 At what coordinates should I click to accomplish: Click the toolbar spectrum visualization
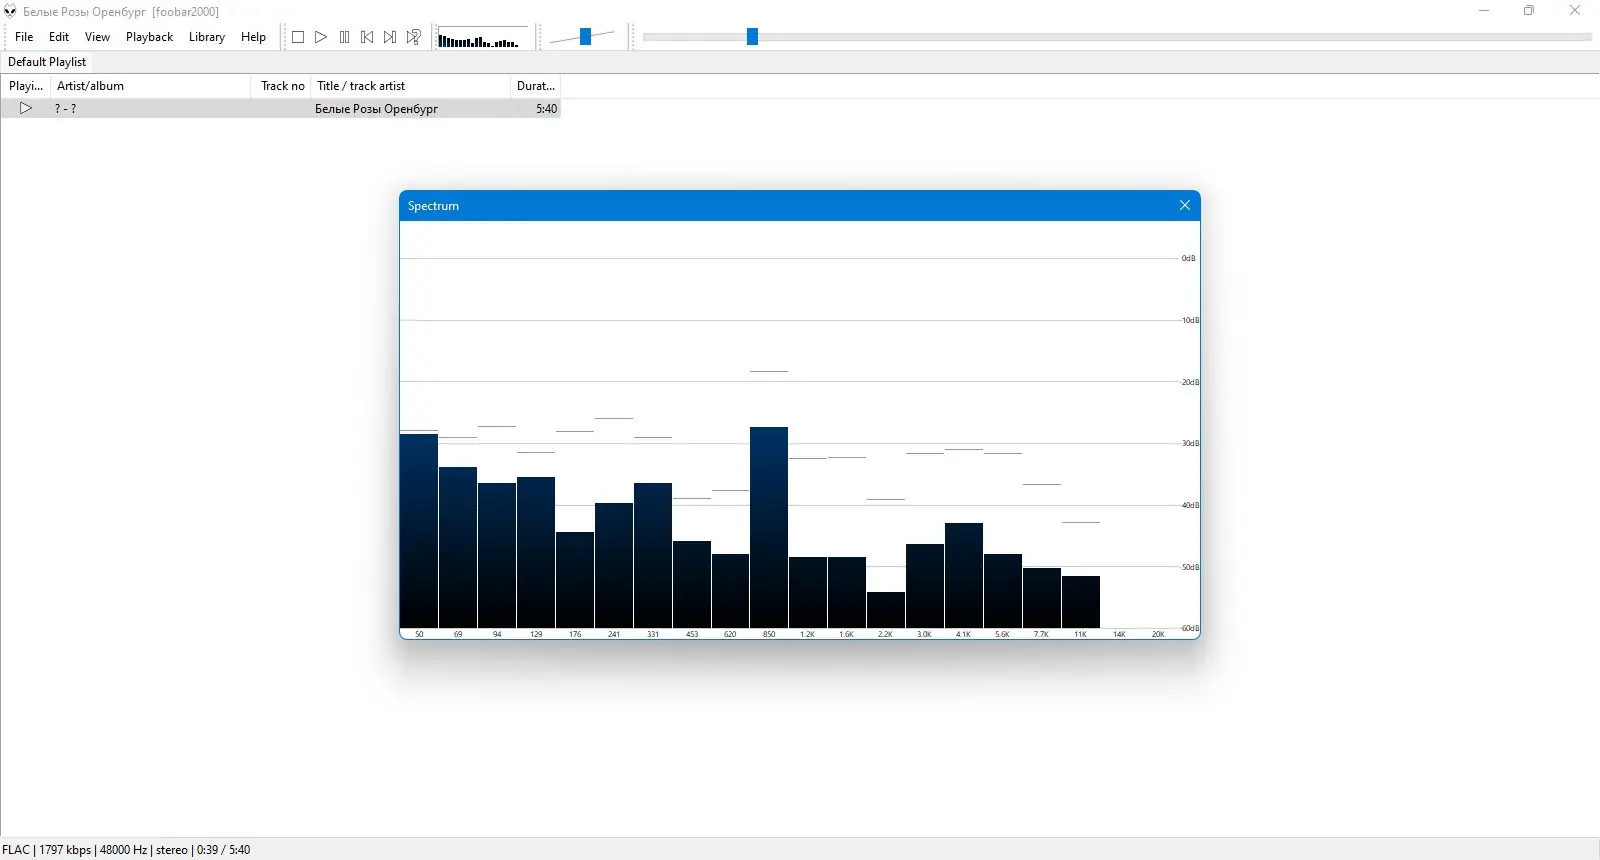pyautogui.click(x=482, y=38)
